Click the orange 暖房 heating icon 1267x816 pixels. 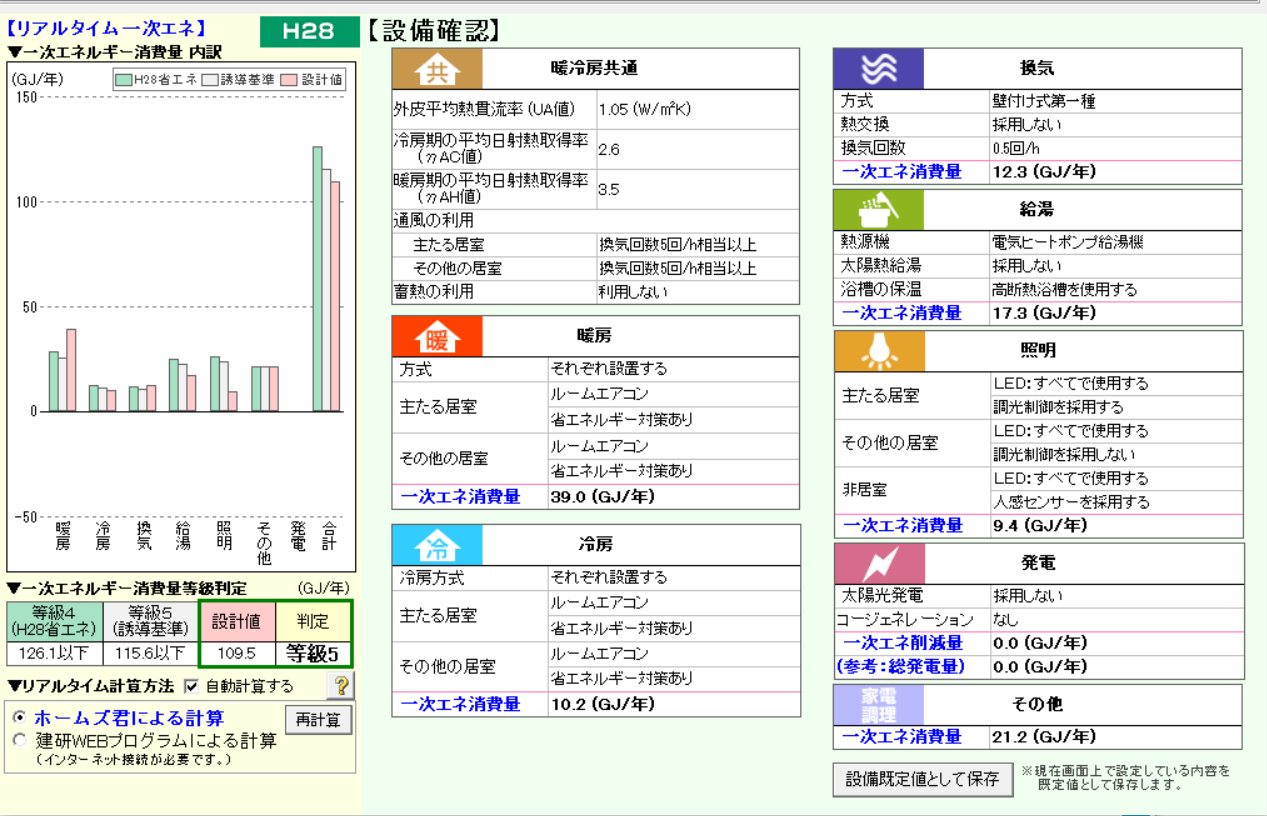[437, 337]
